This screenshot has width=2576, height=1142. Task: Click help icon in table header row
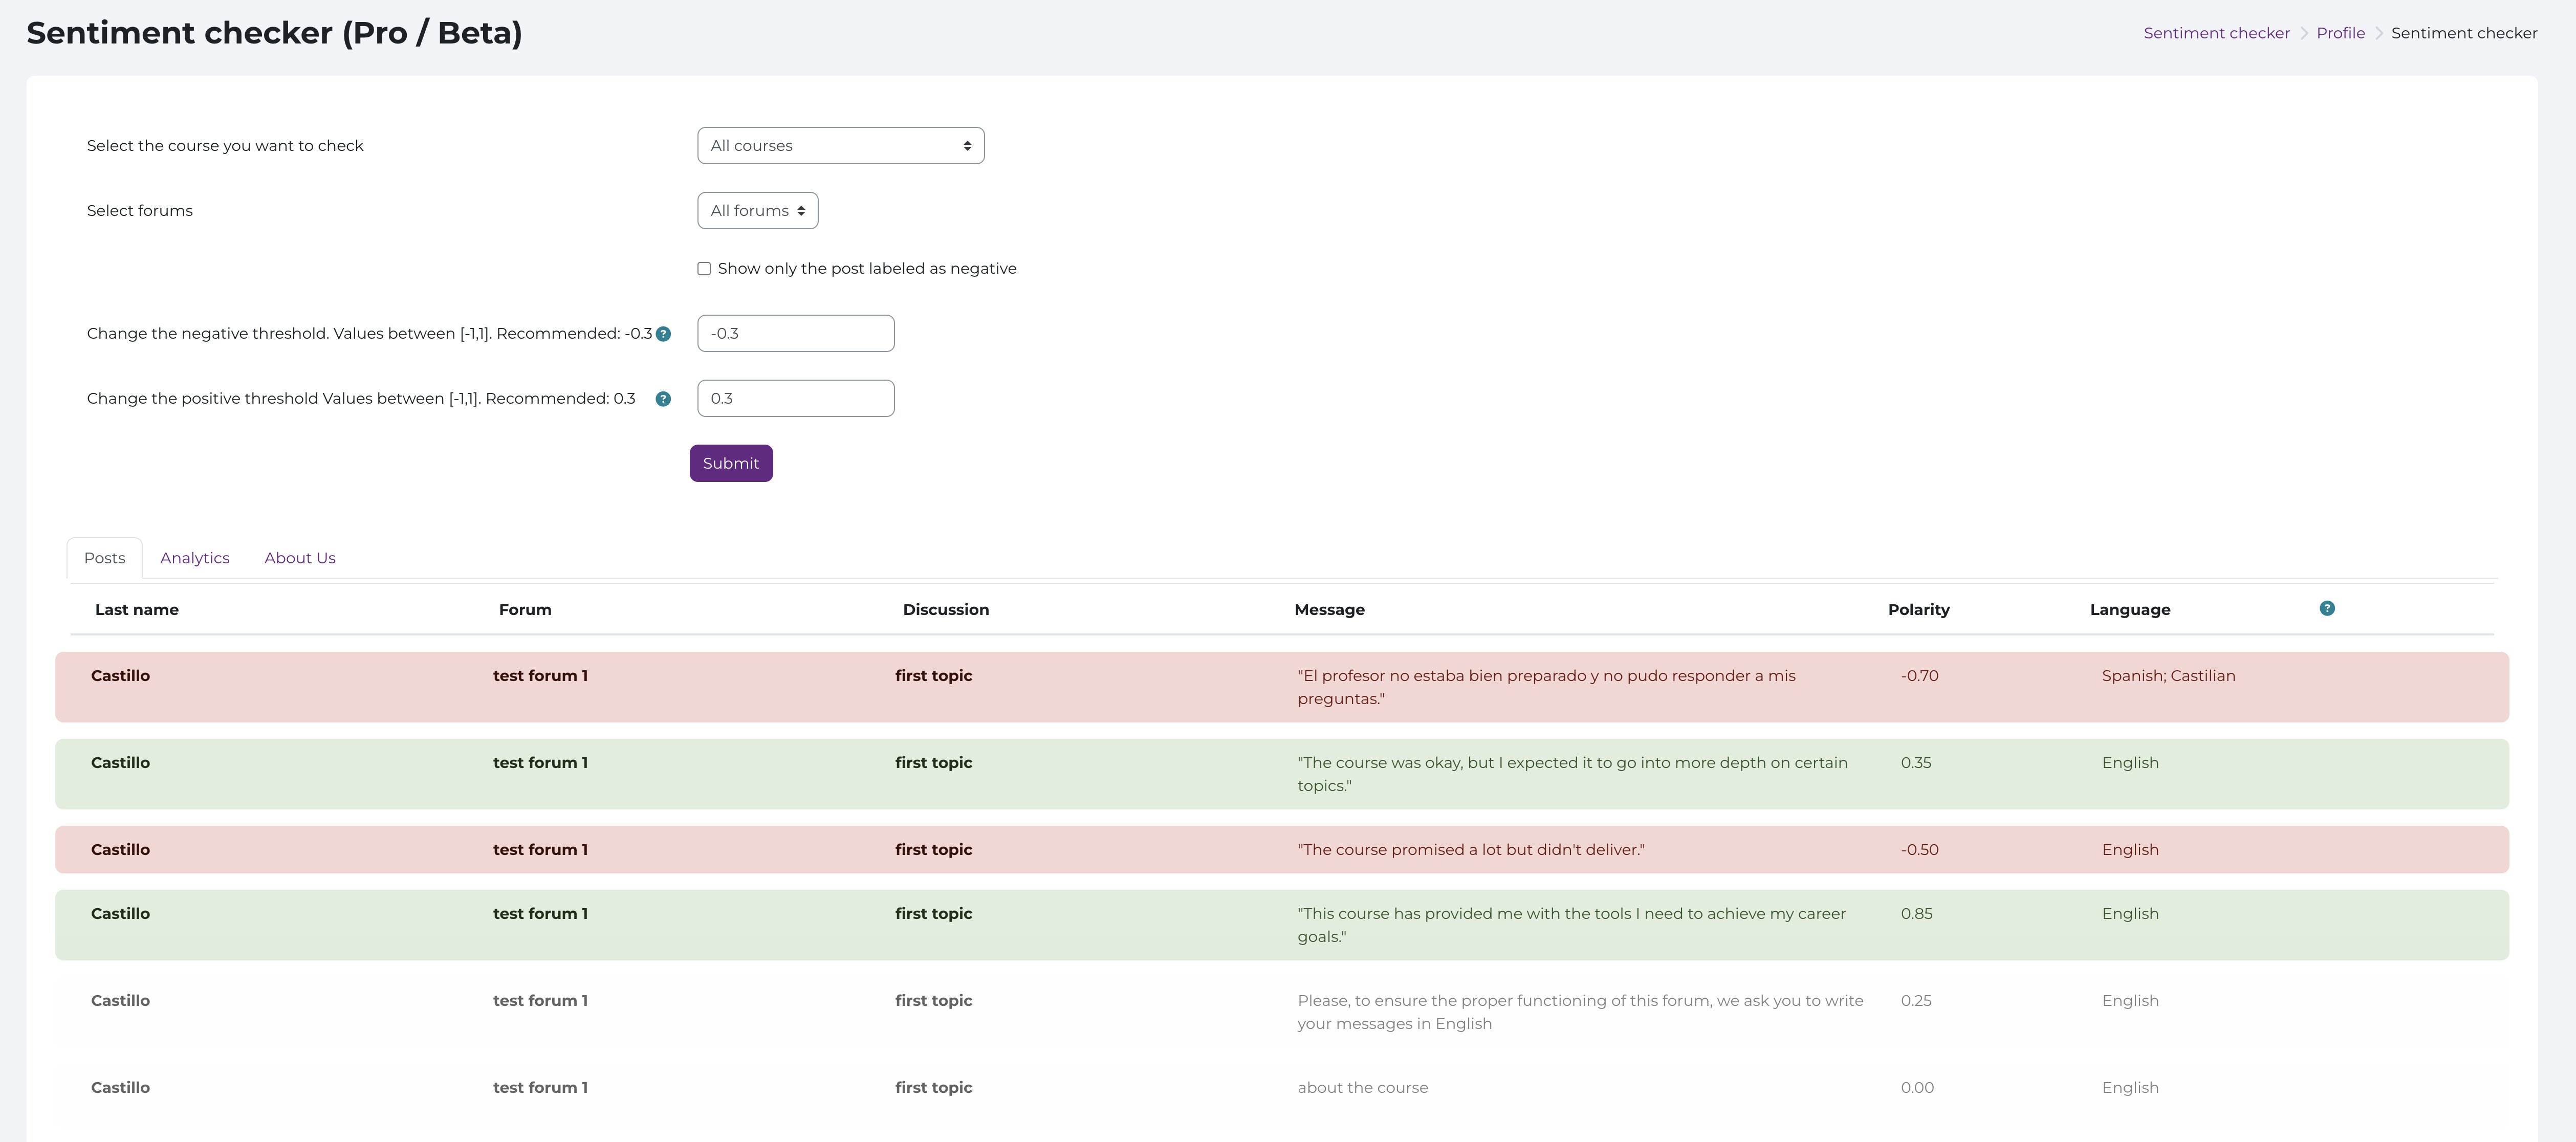(2326, 608)
